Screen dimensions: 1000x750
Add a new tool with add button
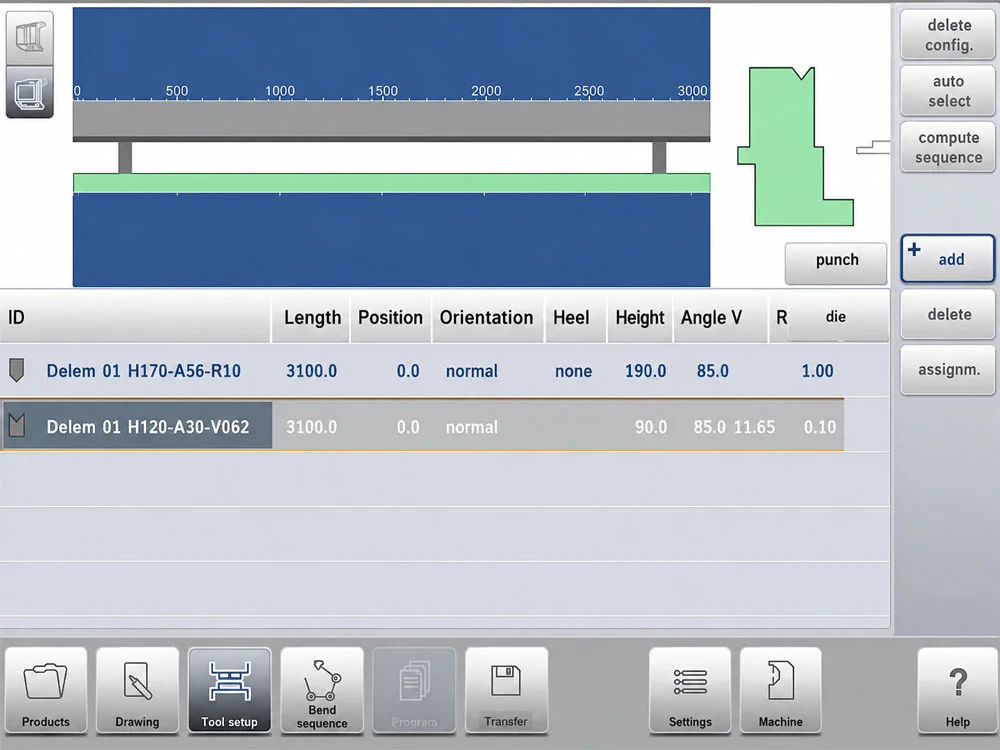[948, 259]
